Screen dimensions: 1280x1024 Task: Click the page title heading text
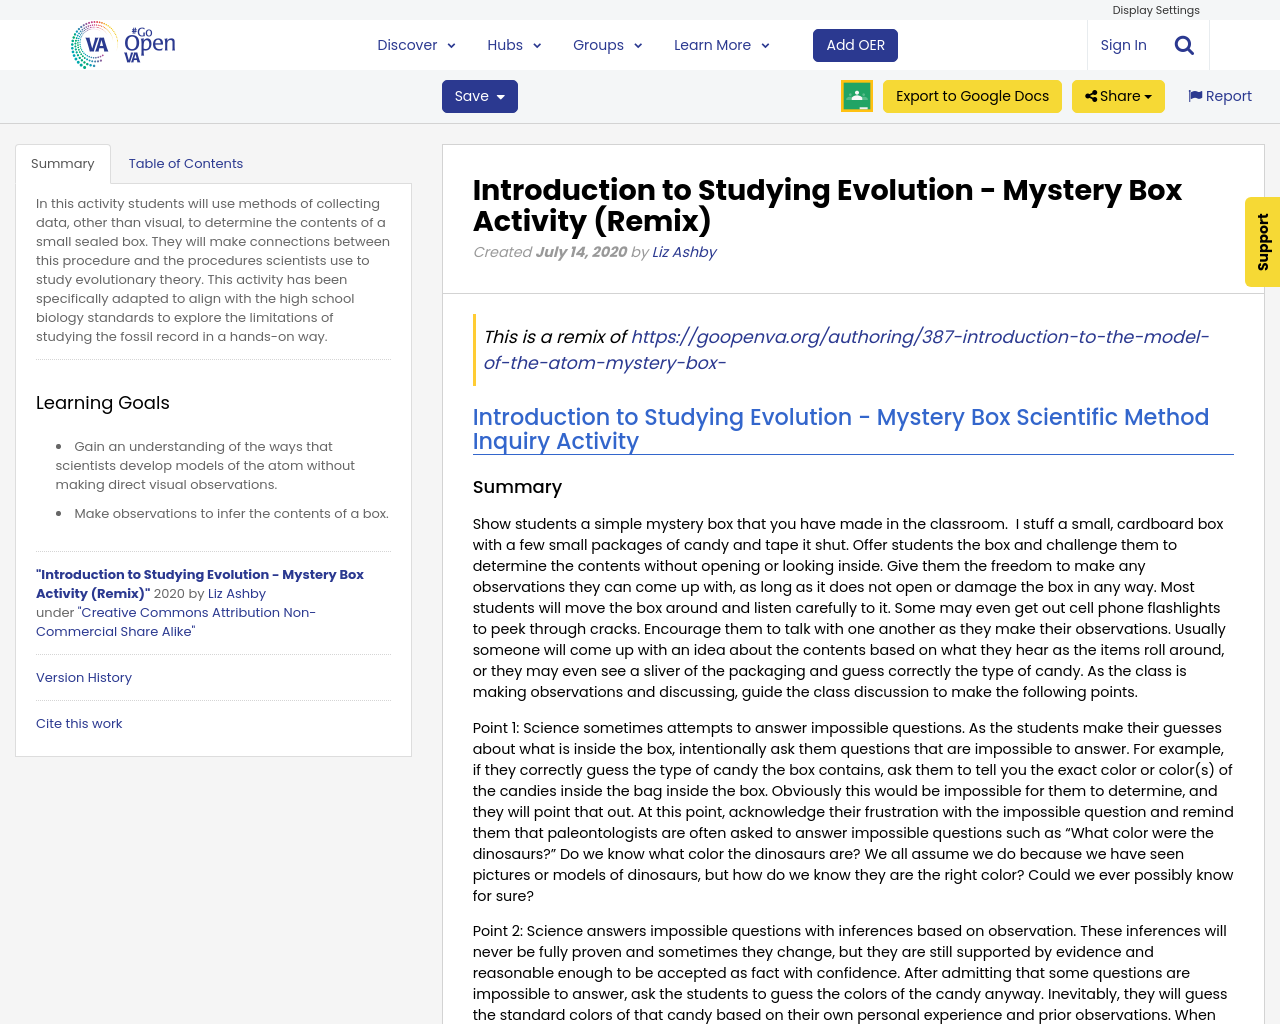[827, 205]
